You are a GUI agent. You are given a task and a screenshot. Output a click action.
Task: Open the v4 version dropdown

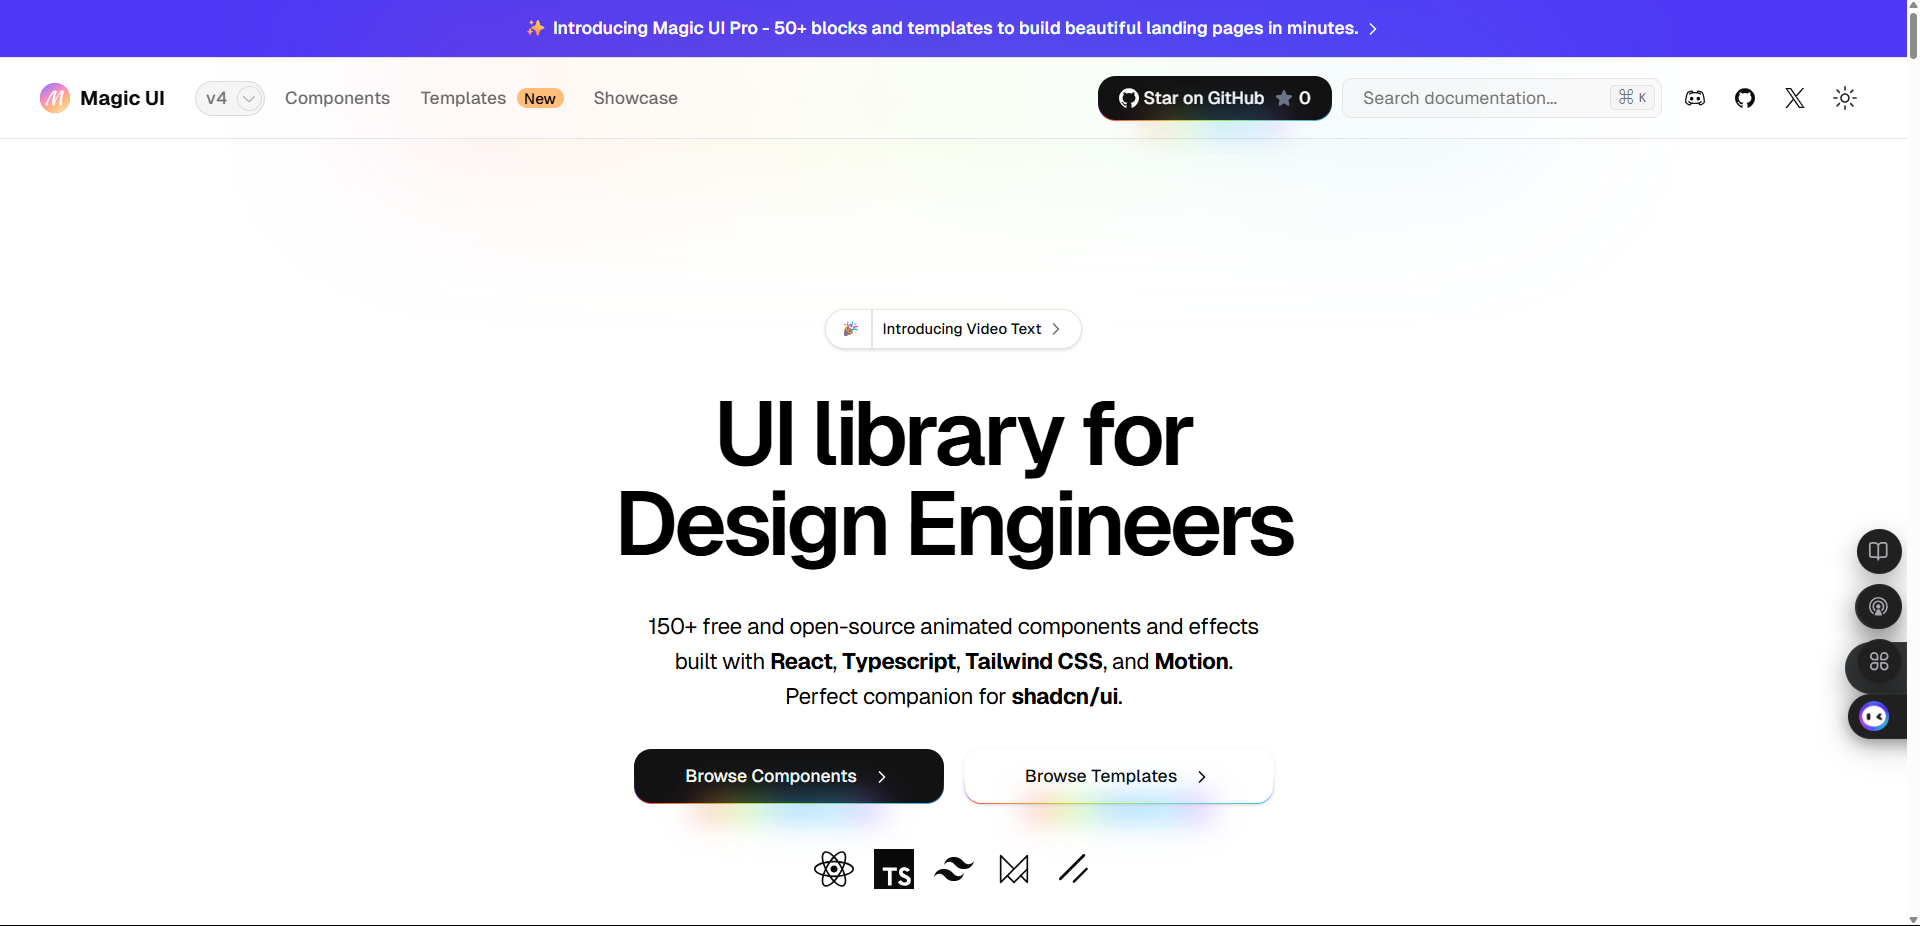229,98
